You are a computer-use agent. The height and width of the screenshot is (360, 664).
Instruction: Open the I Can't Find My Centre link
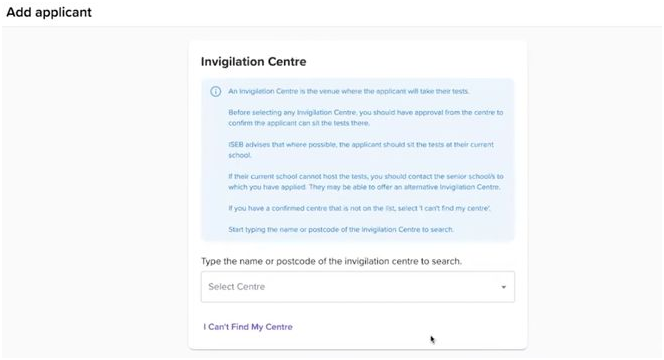(x=248, y=327)
